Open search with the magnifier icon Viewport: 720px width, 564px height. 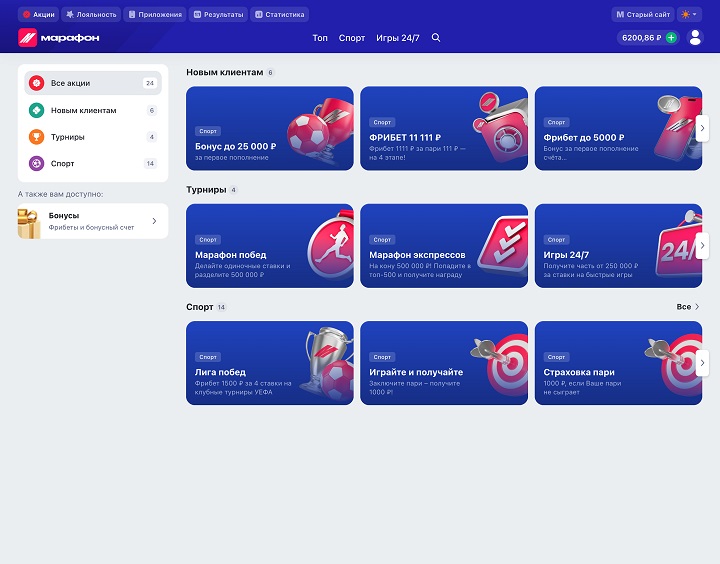(436, 37)
